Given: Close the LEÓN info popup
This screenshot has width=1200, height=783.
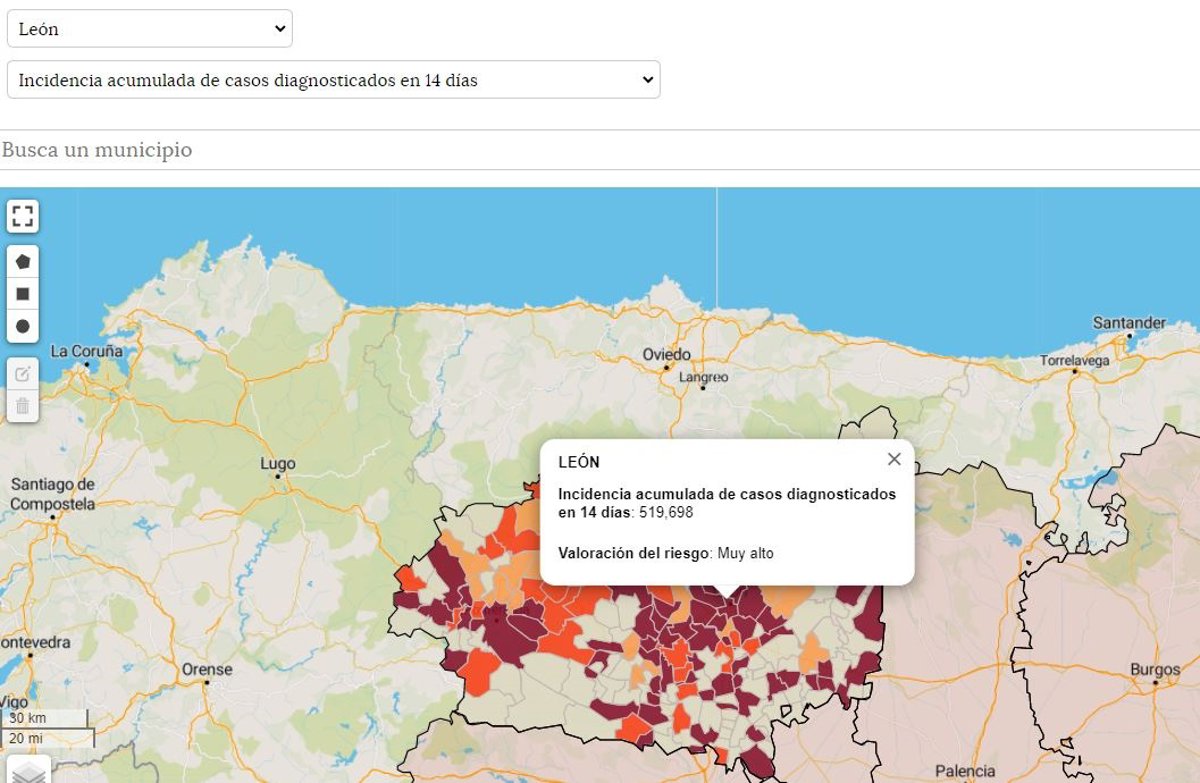Looking at the screenshot, I should pyautogui.click(x=894, y=459).
